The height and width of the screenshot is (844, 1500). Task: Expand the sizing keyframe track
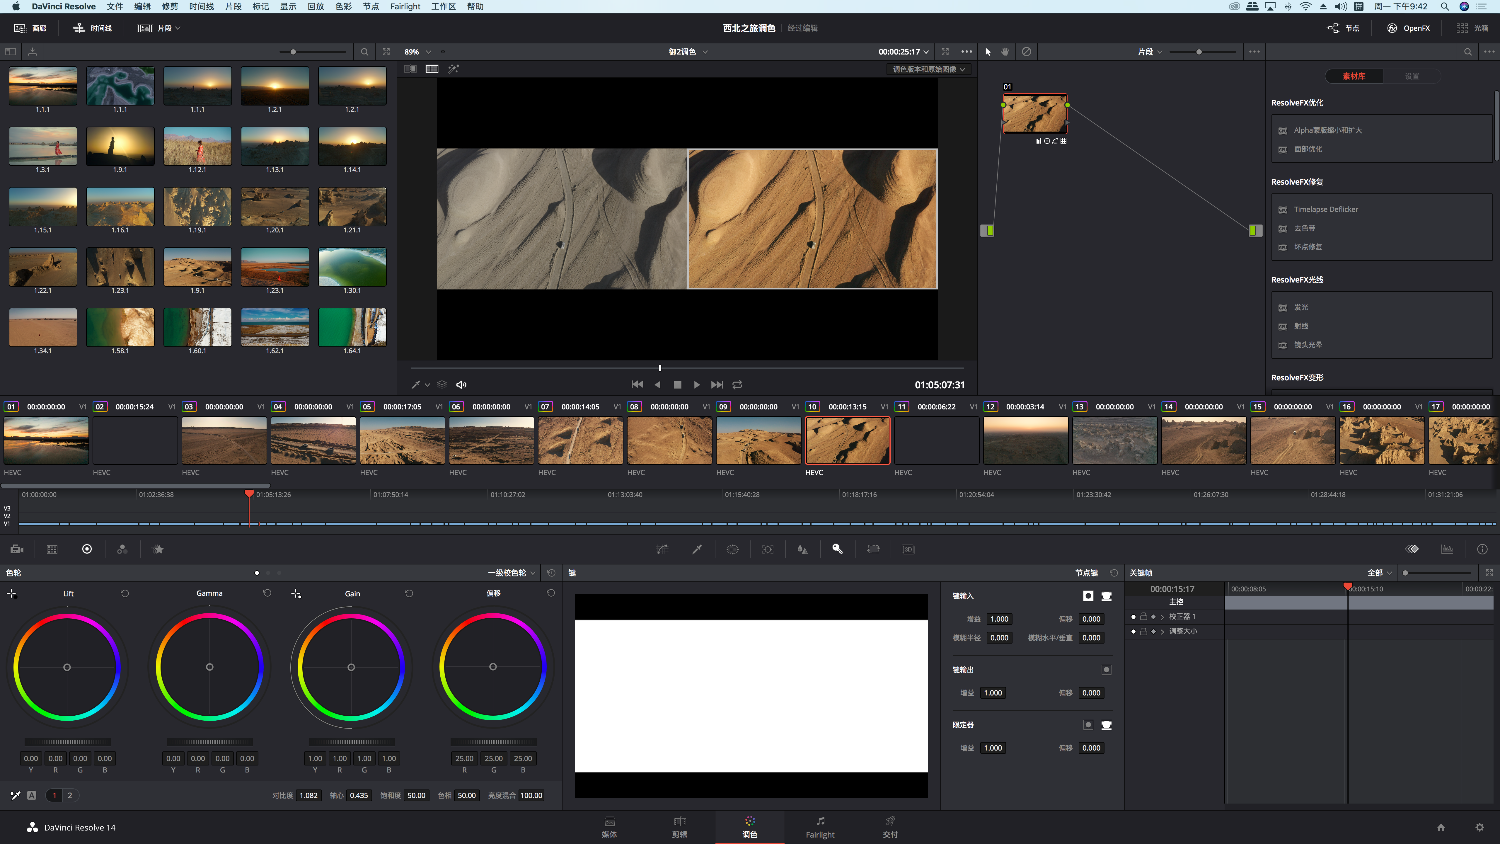pyautogui.click(x=1162, y=631)
